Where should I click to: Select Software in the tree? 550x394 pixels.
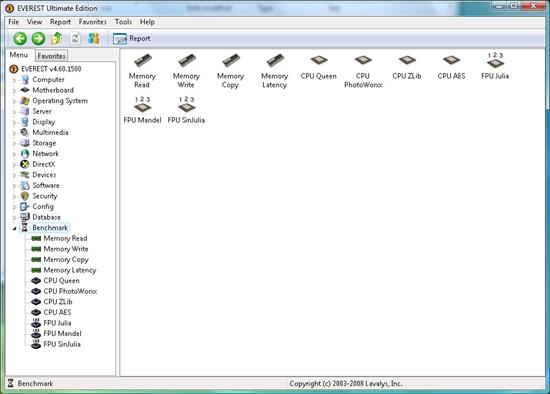(x=46, y=185)
